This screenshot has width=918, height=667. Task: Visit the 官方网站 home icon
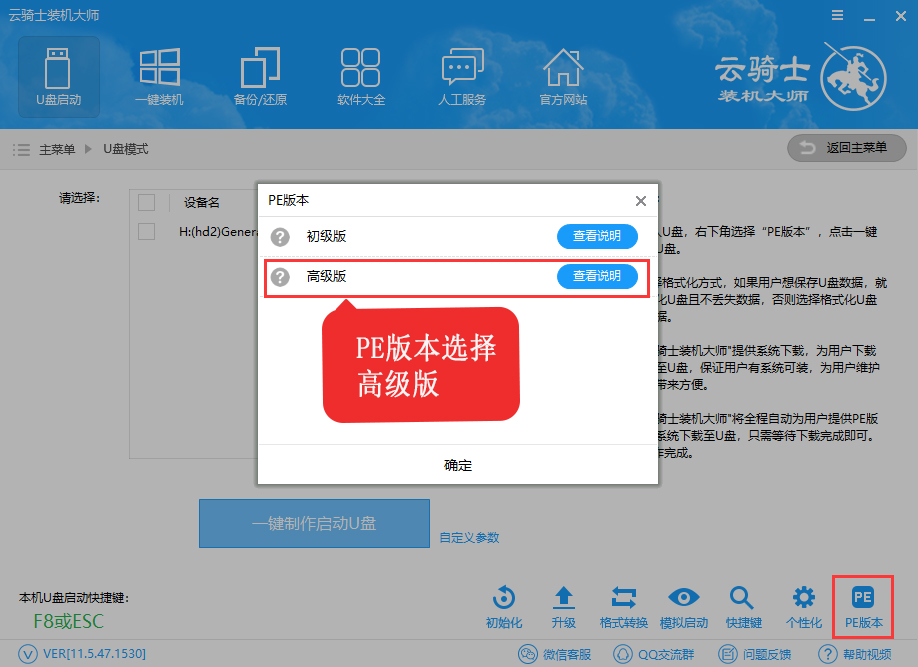pyautogui.click(x=563, y=77)
